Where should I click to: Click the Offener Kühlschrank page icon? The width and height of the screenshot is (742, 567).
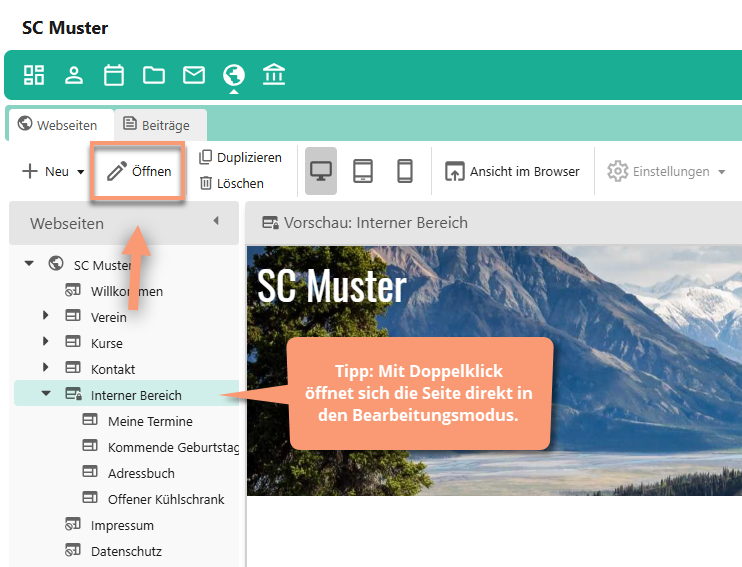click(90, 497)
